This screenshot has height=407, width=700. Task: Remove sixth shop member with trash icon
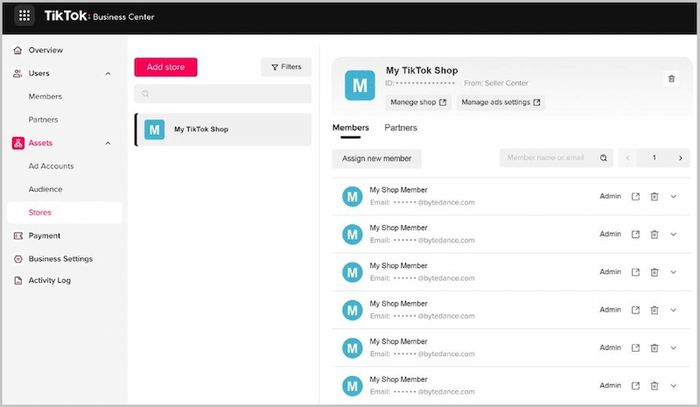tap(654, 386)
